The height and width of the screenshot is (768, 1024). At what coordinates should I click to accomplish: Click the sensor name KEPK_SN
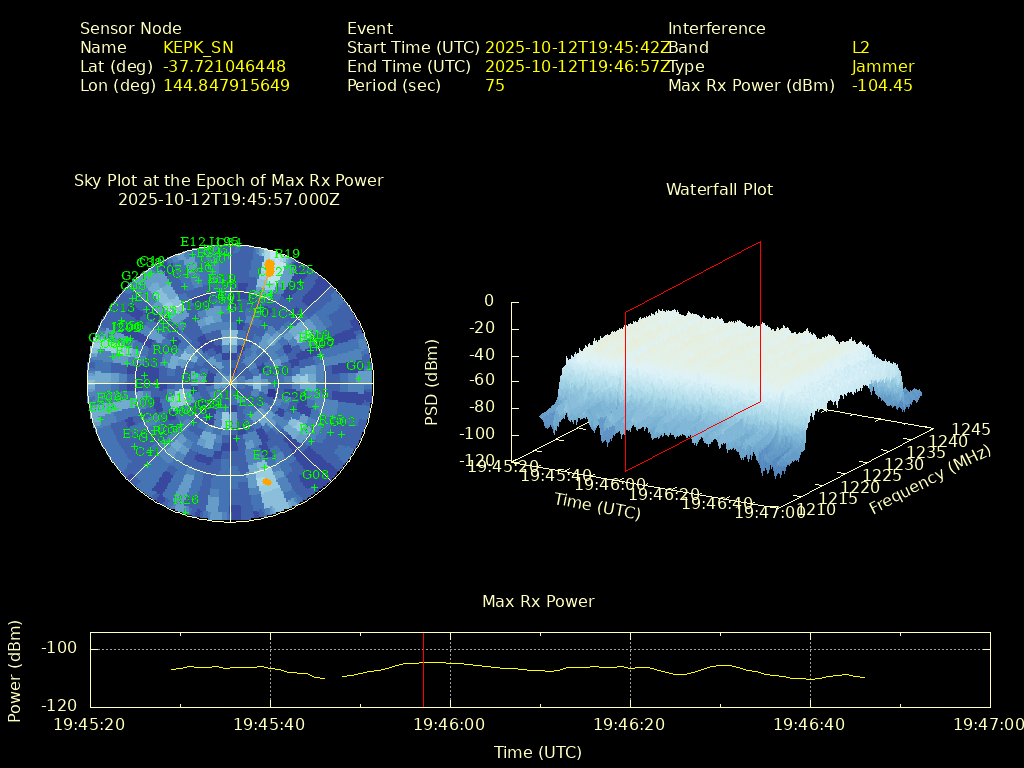click(x=198, y=47)
